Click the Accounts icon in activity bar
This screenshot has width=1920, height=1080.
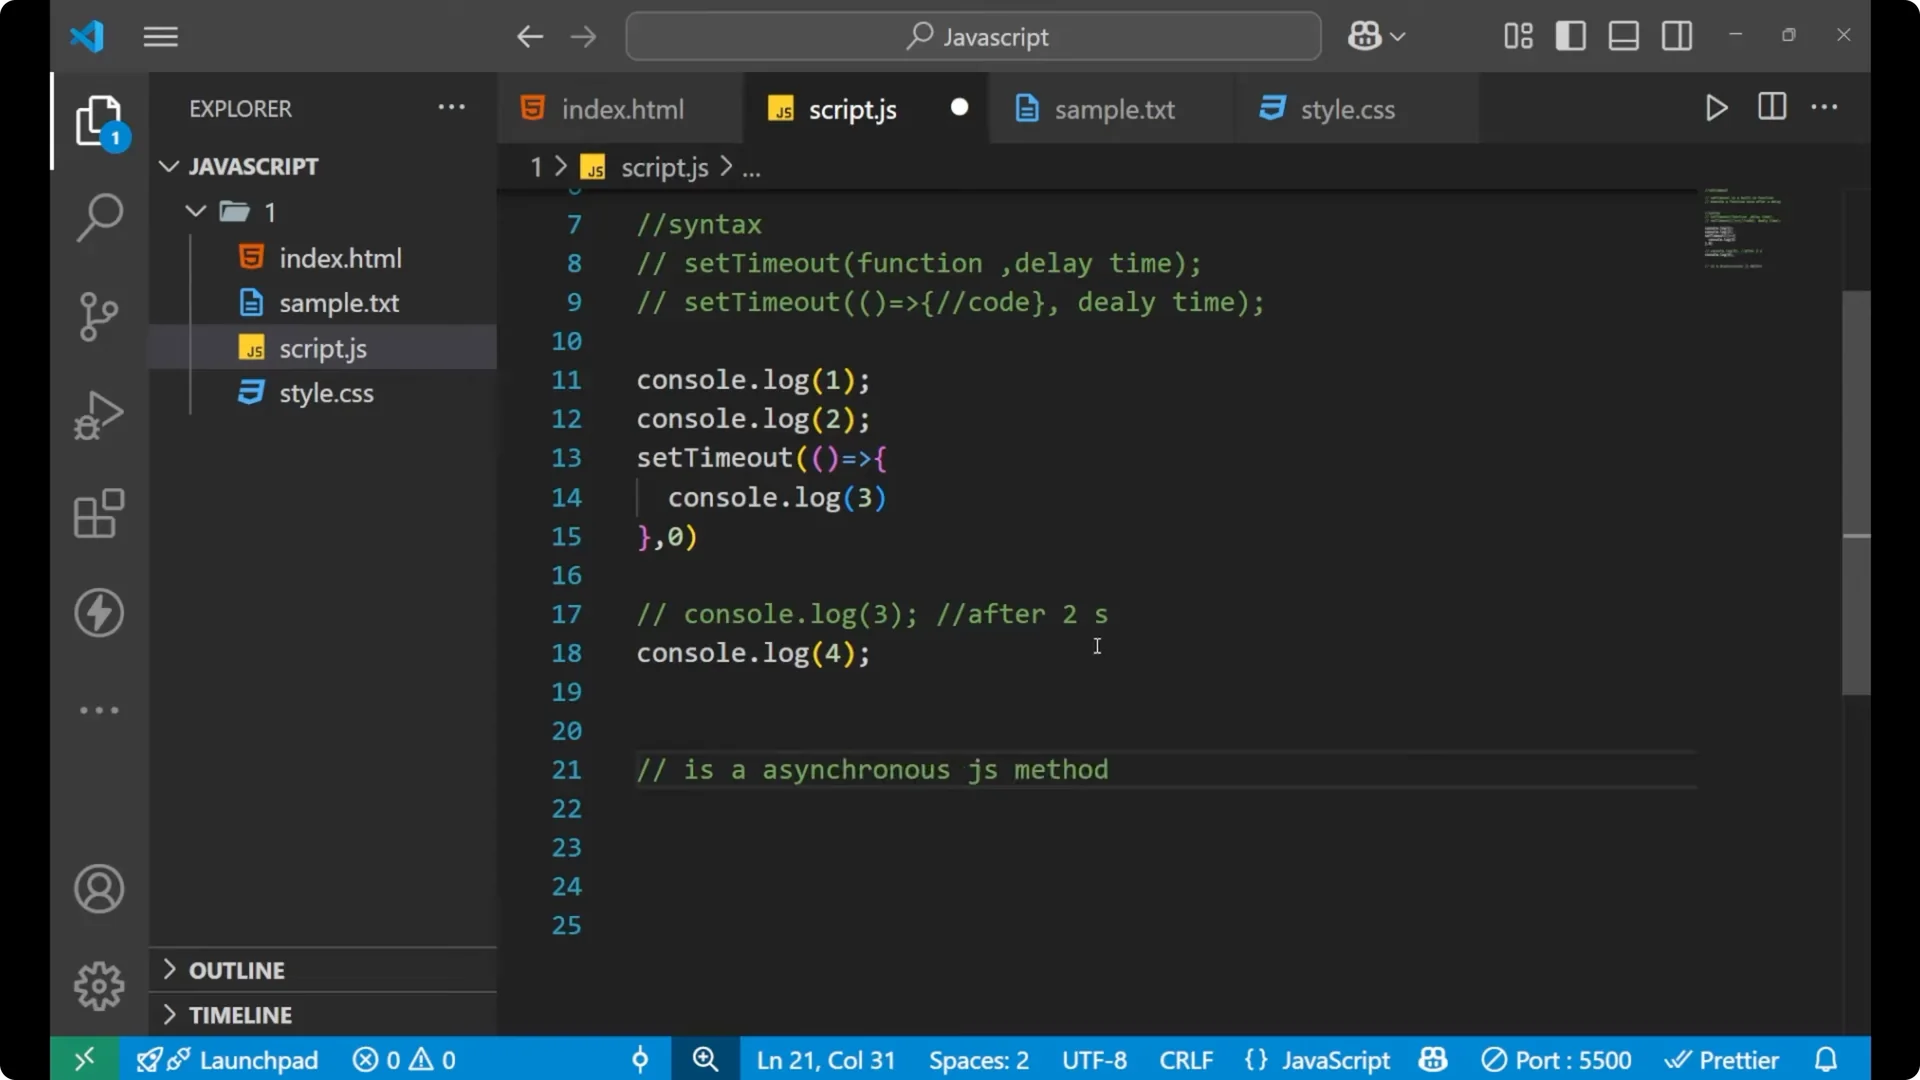tap(99, 889)
